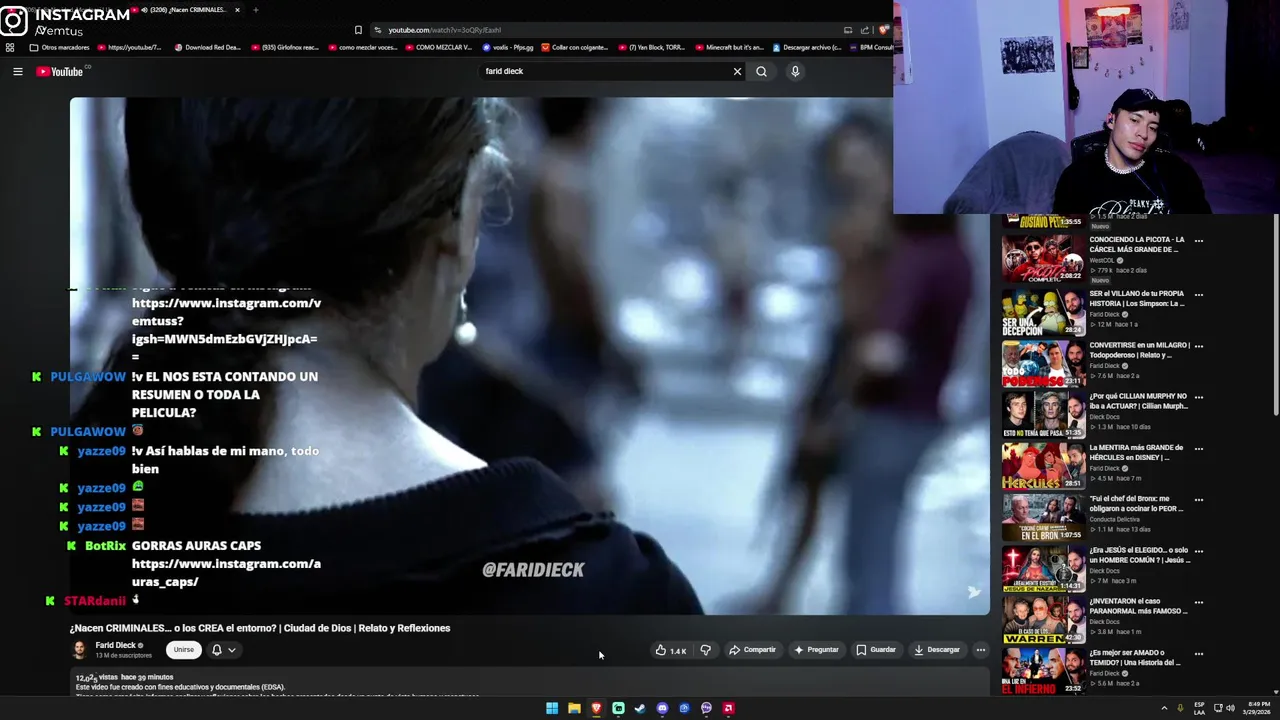1280x720 pixels.
Task: Open options menu for 'HÉRCULES' video
Action: tap(1198, 448)
